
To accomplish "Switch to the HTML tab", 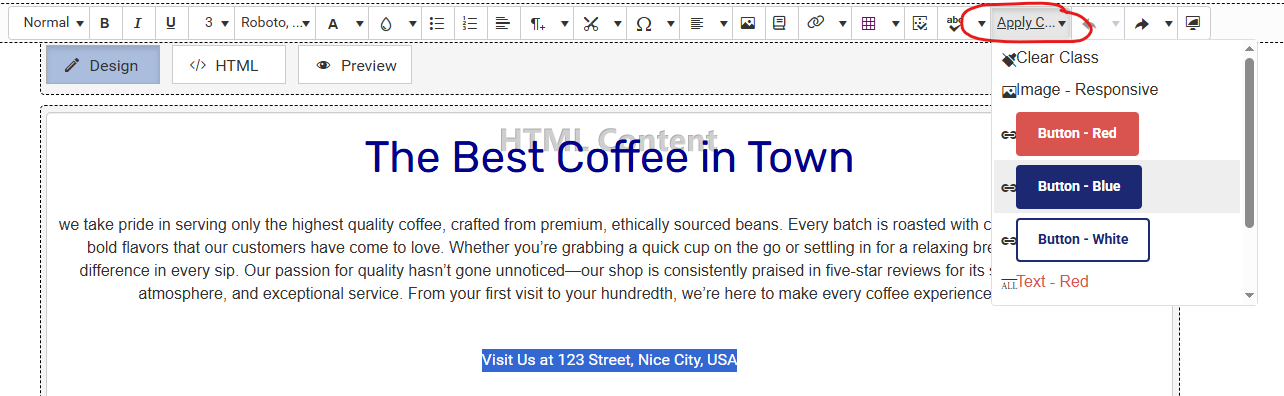I will tap(228, 66).
